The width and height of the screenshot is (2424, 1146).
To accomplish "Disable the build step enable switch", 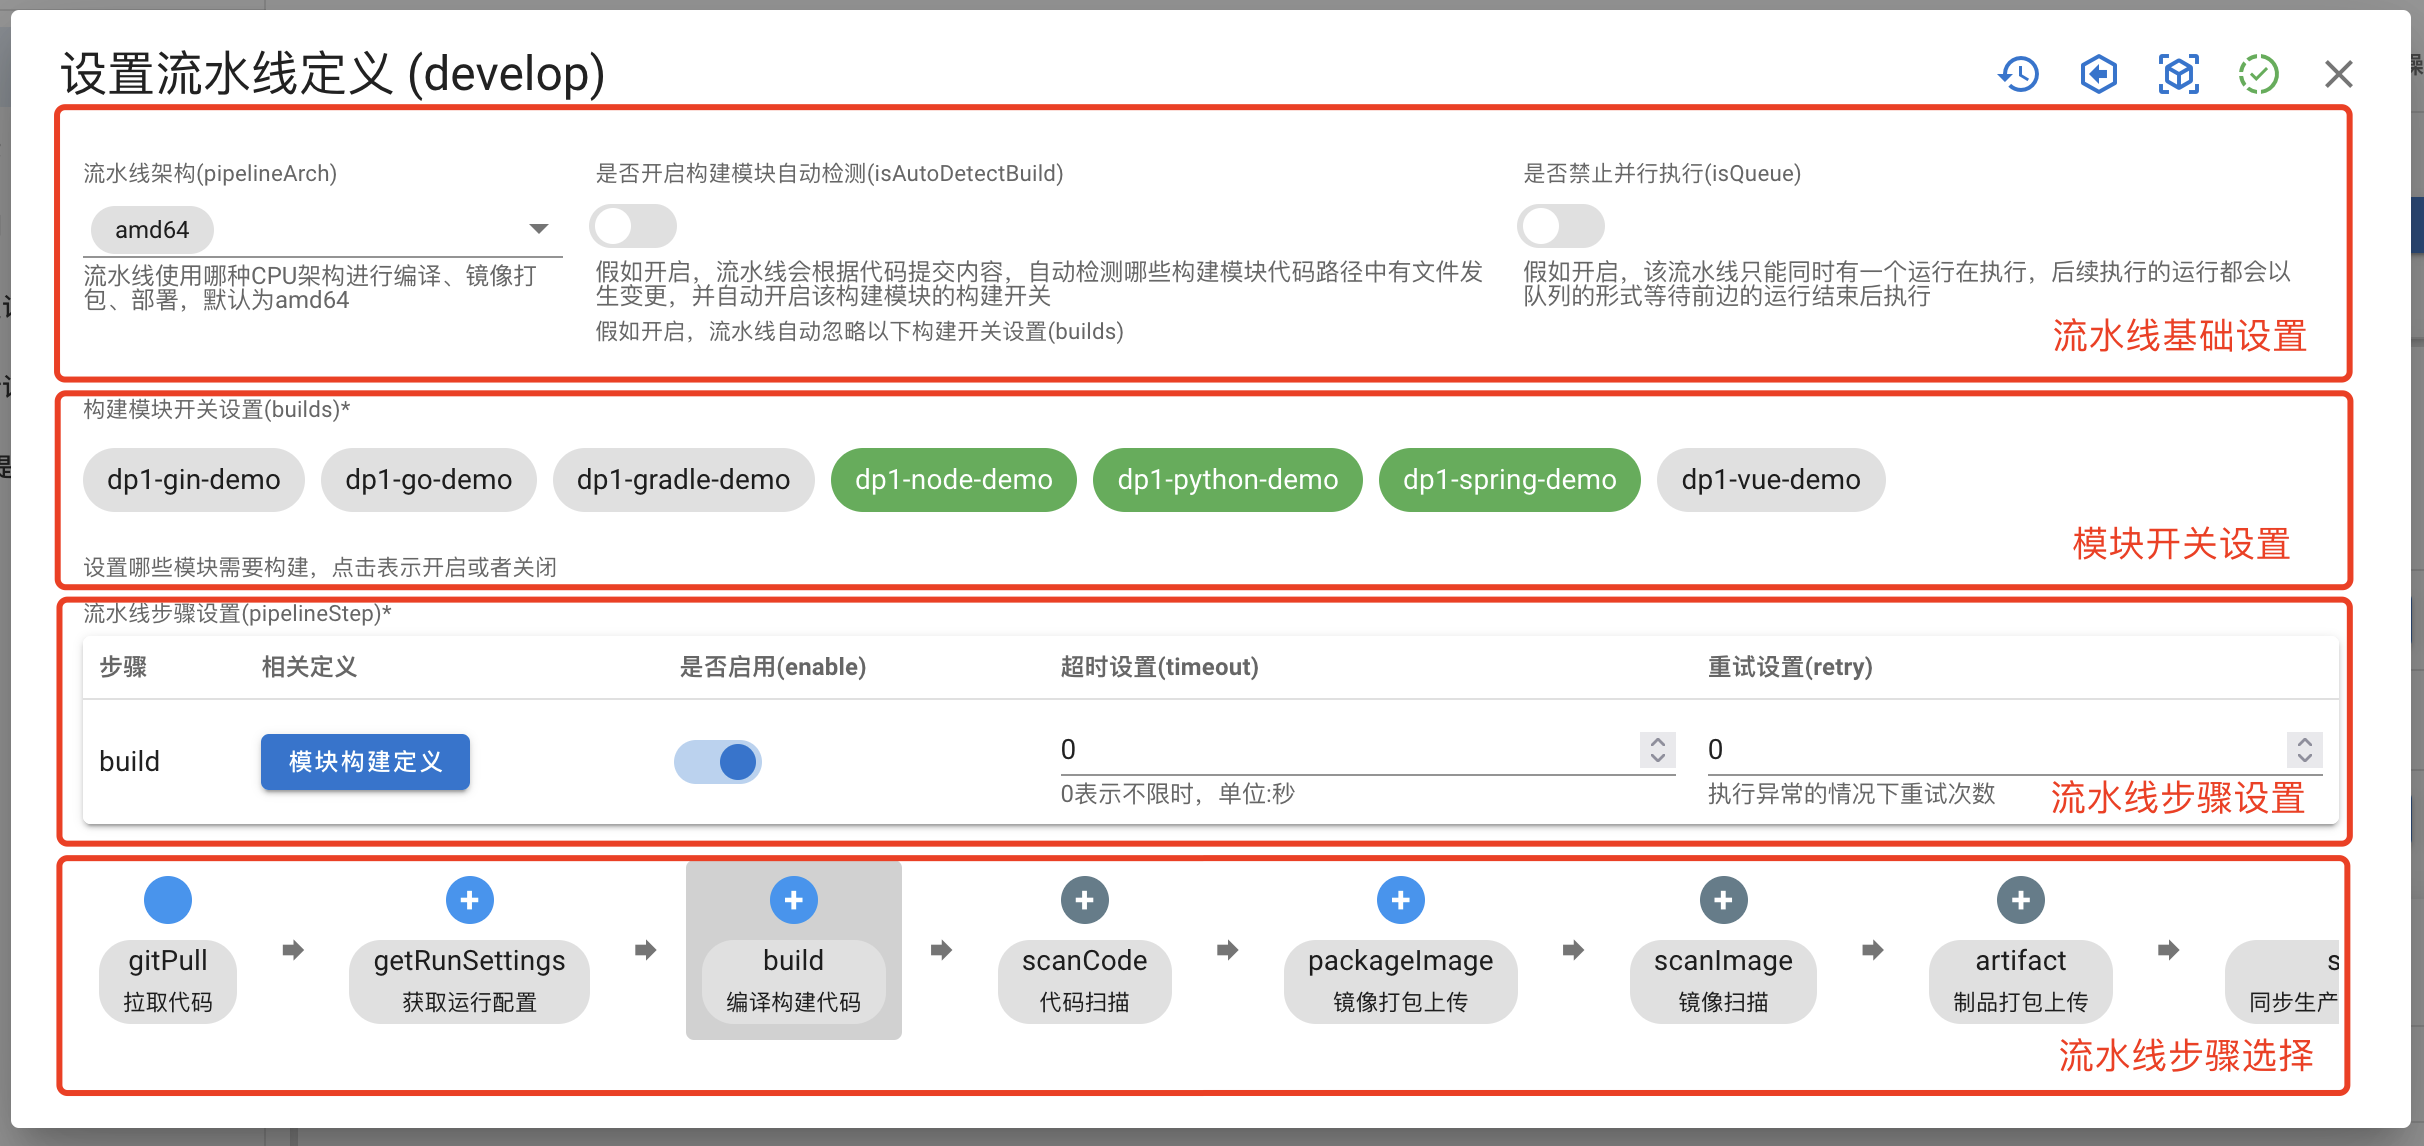I will (x=718, y=761).
